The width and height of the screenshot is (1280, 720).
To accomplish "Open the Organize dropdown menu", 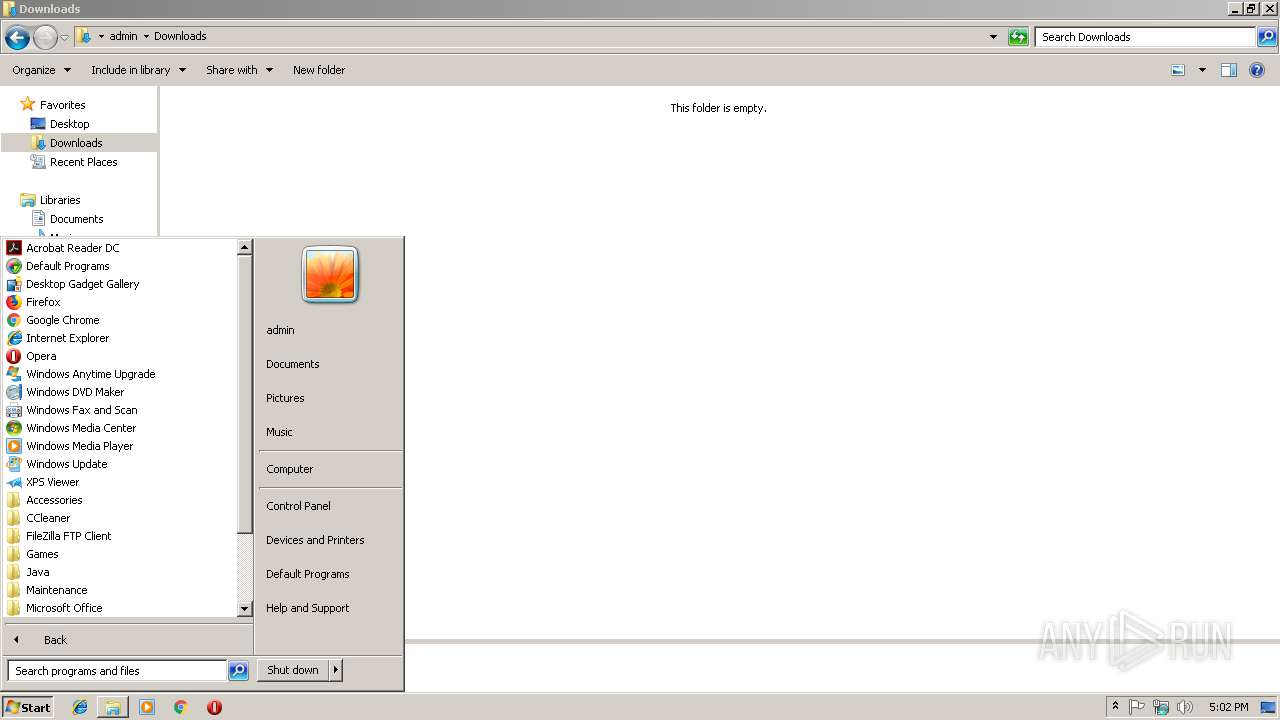I will pos(42,70).
